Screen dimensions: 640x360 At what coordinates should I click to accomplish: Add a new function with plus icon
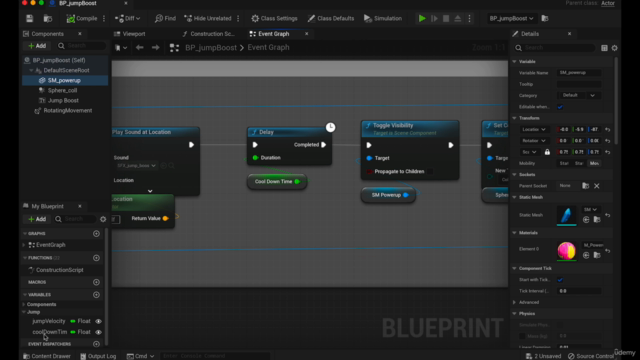[x=96, y=258]
